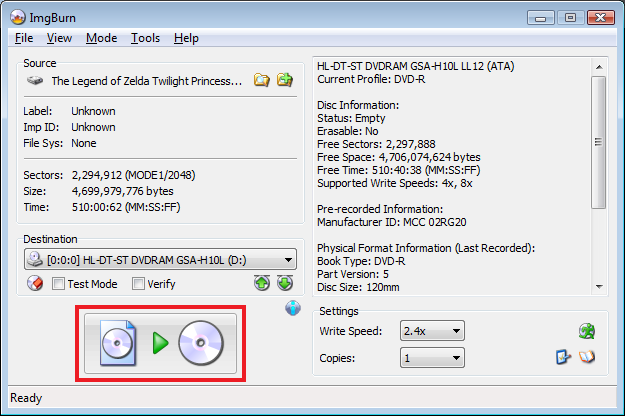This screenshot has width=625, height=416.
Task: Click the disc info vertical scrollbar thumb
Action: (x=599, y=142)
